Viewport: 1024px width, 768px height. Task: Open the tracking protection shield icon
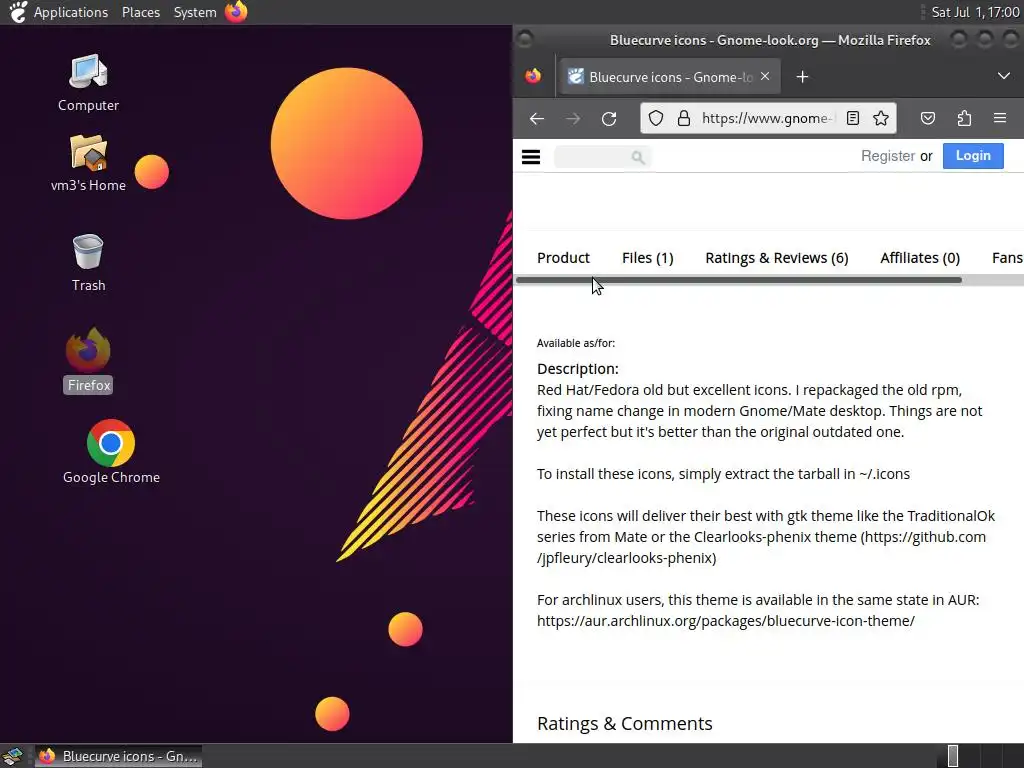coord(656,118)
